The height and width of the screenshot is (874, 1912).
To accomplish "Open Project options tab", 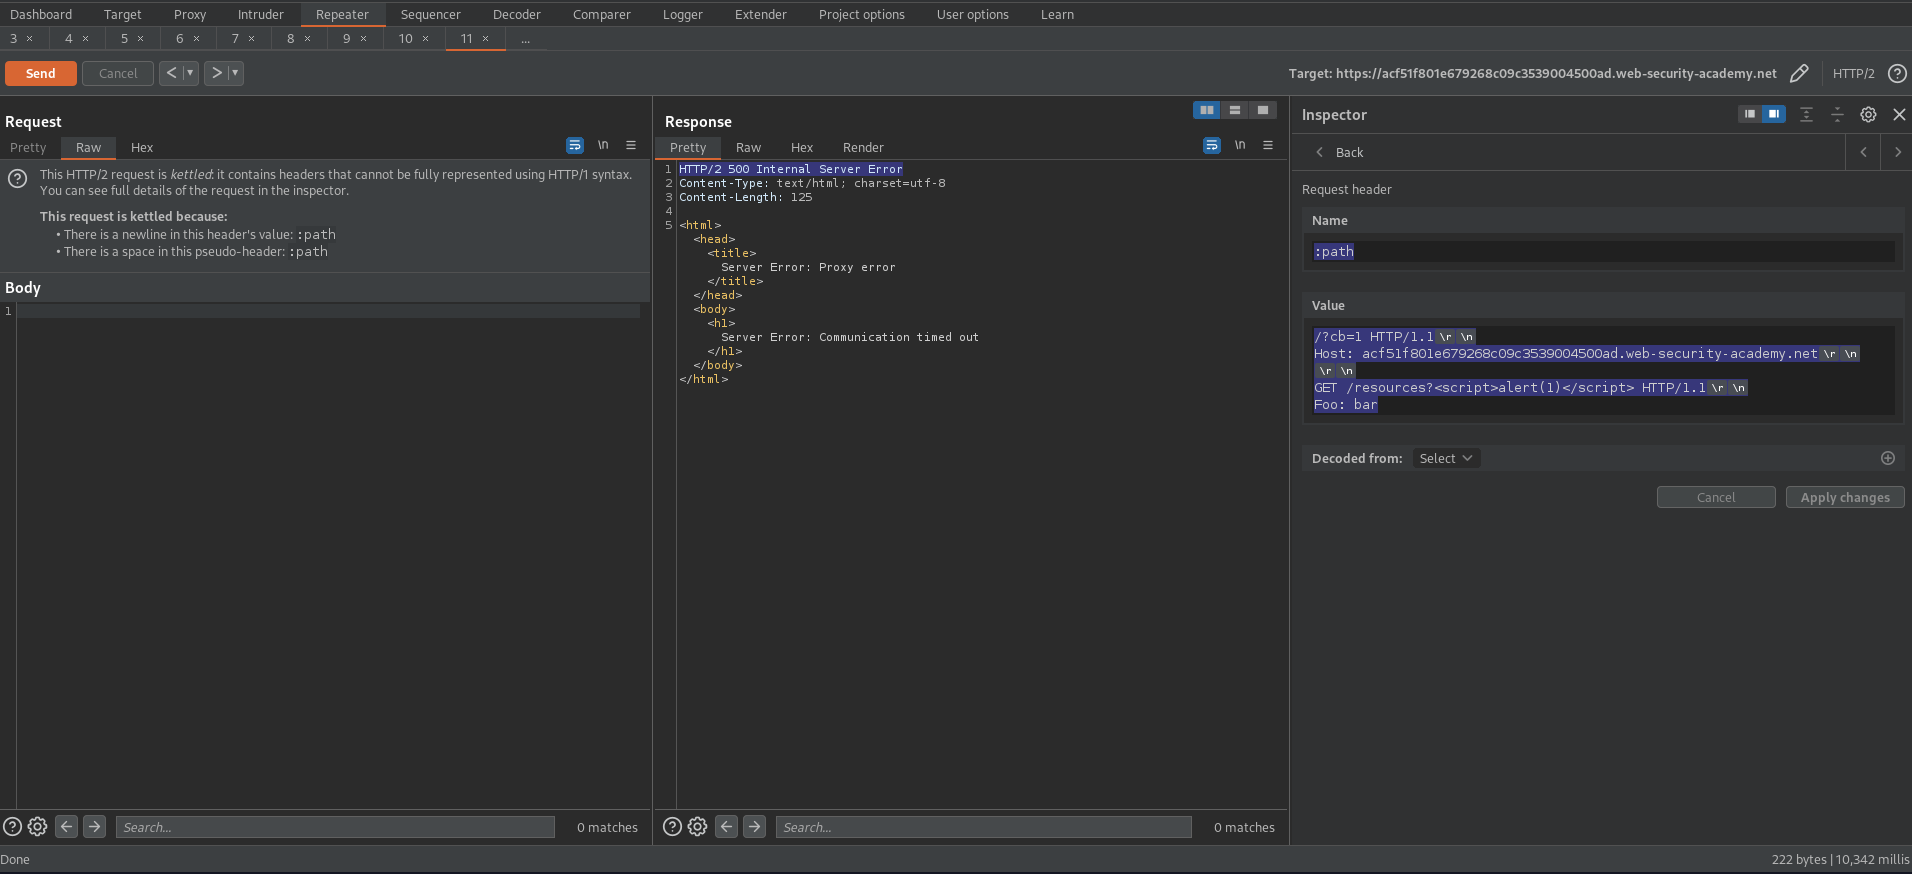I will click(x=862, y=14).
